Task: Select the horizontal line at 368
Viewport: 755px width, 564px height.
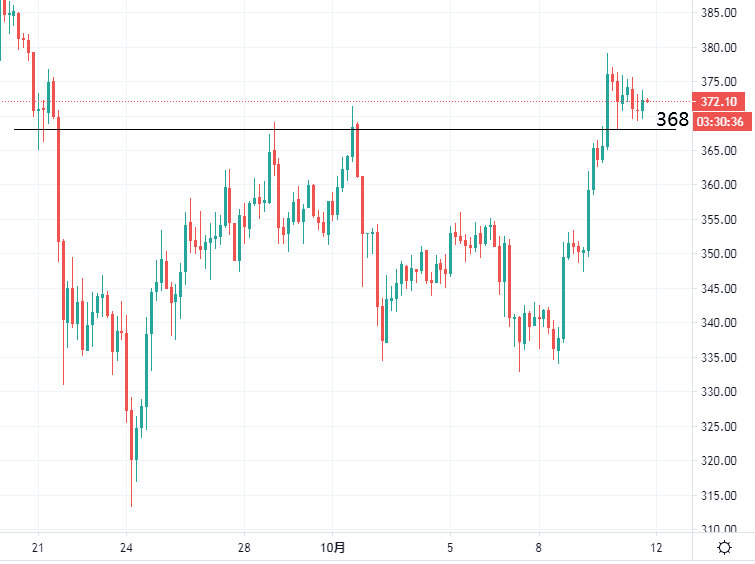Action: pyautogui.click(x=300, y=129)
